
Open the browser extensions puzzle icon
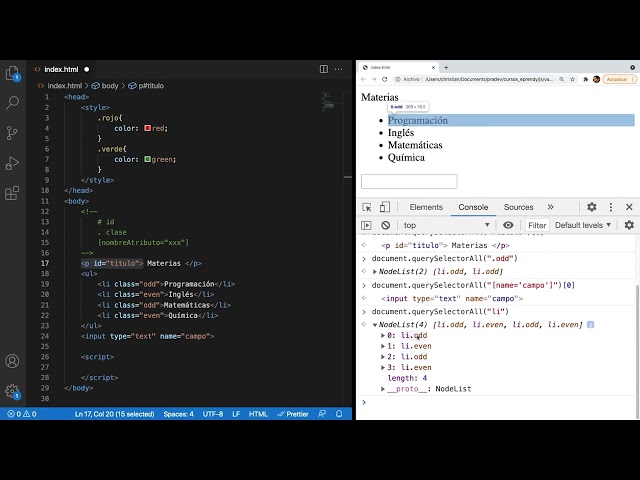pyautogui.click(x=585, y=79)
